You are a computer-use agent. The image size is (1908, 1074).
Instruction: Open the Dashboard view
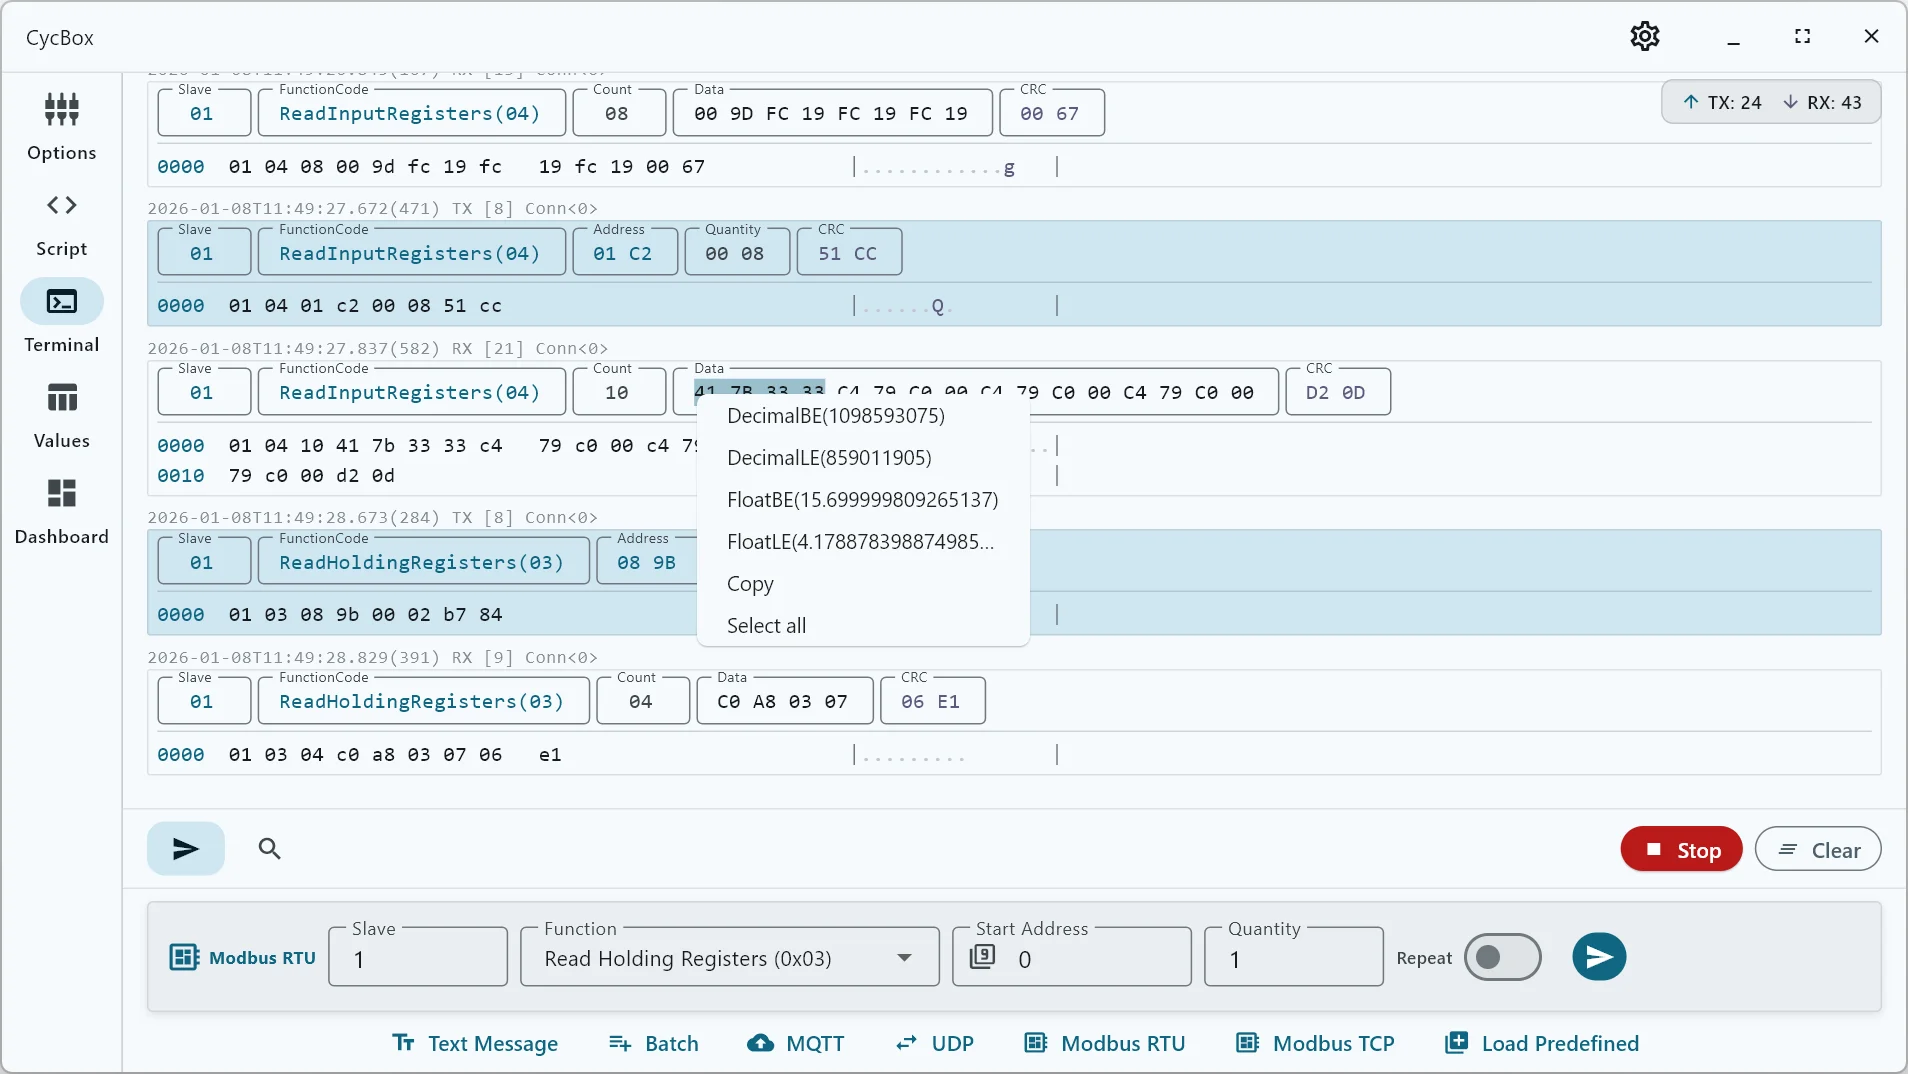tap(61, 510)
